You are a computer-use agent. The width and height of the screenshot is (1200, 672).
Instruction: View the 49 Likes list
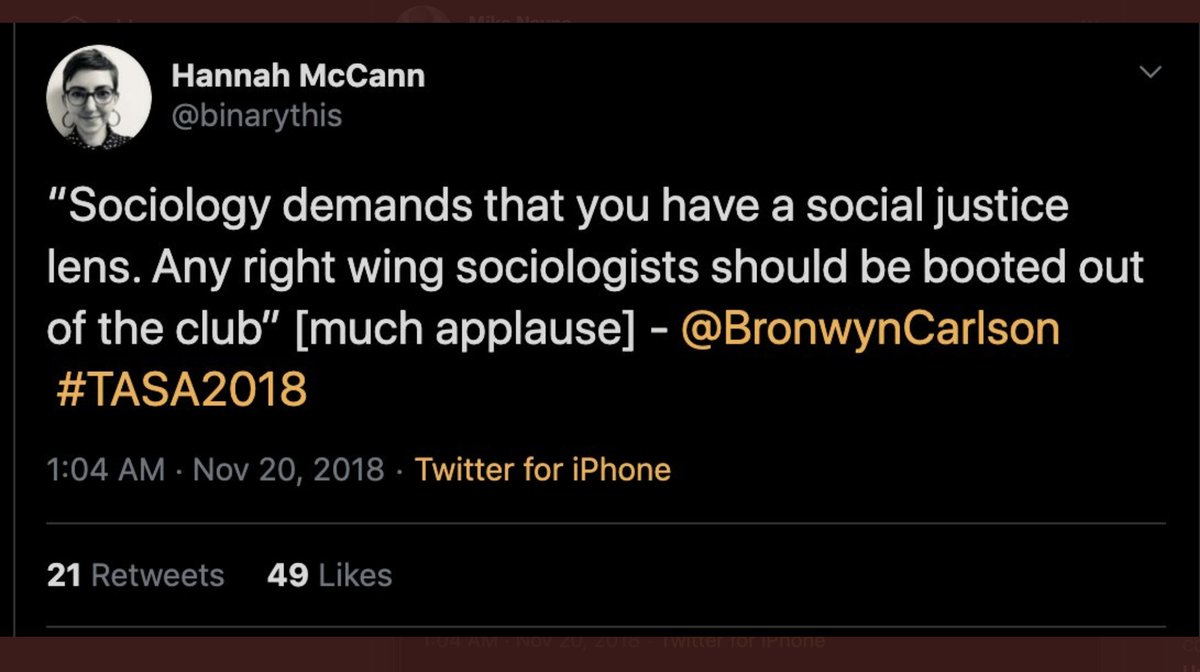tap(330, 575)
